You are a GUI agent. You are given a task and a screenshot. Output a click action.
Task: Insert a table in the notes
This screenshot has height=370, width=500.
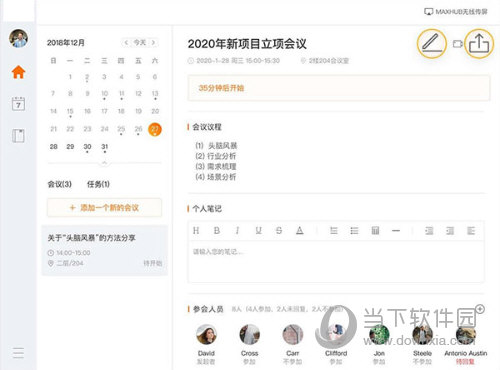point(375,231)
